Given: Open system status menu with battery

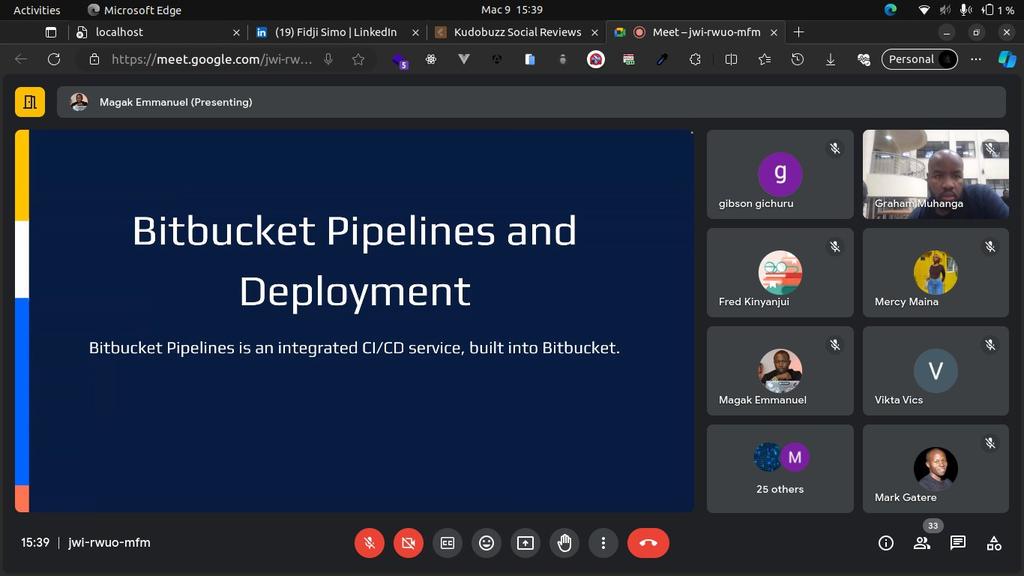Looking at the screenshot, I should coord(966,10).
